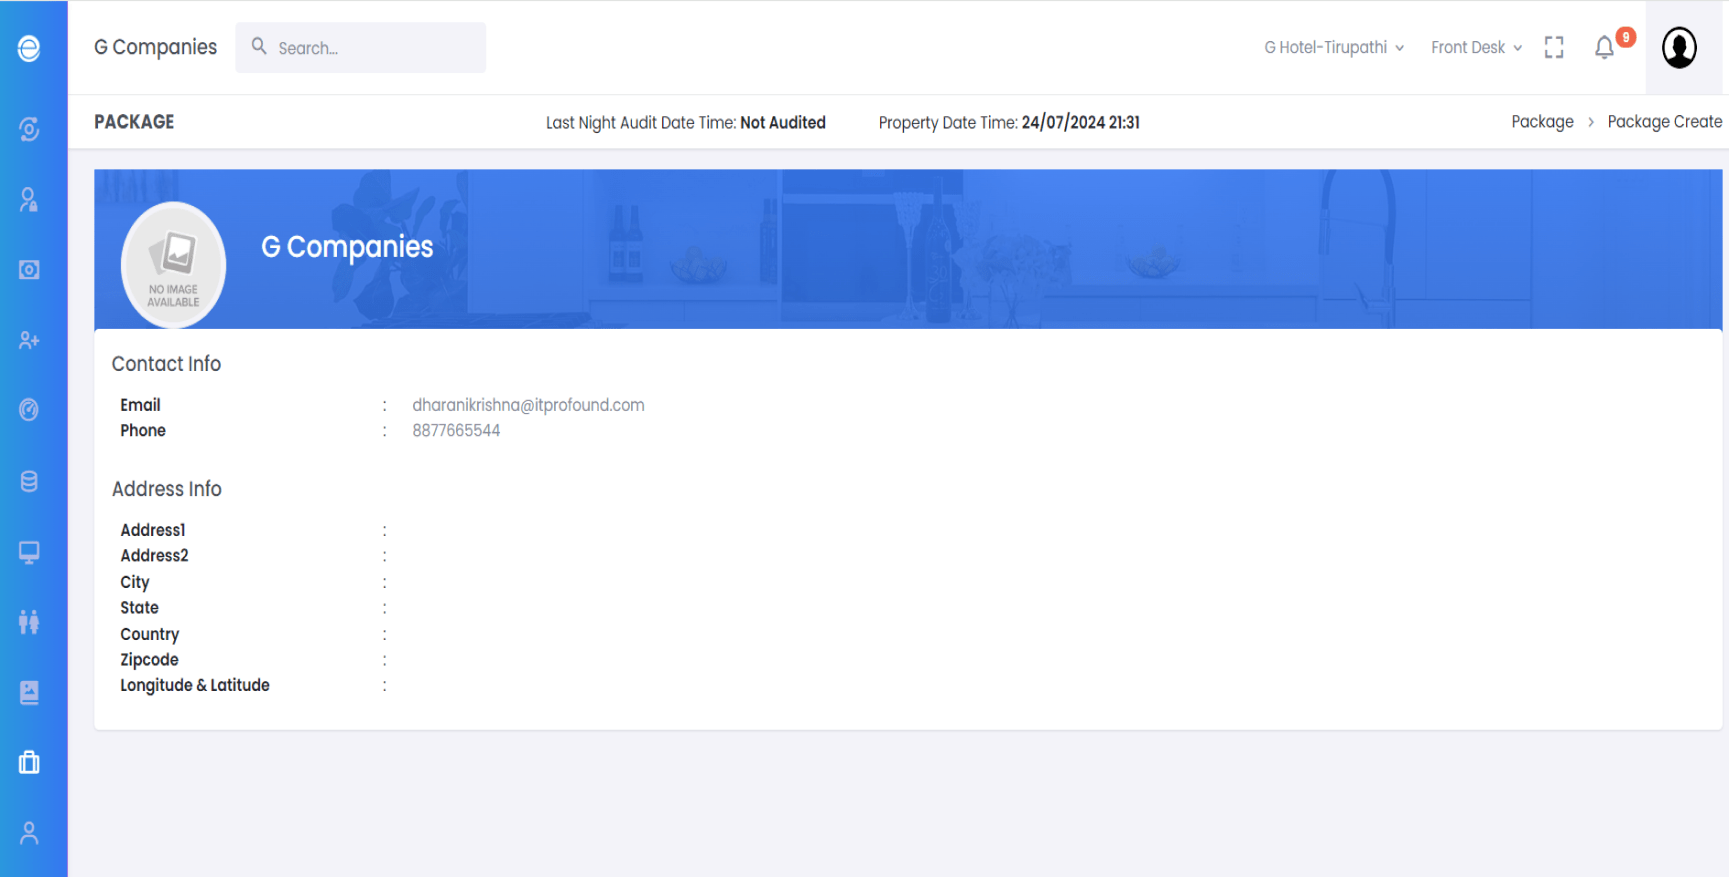Click property date 24/07/2024 21:31
This screenshot has height=877, width=1729.
coord(1080,122)
